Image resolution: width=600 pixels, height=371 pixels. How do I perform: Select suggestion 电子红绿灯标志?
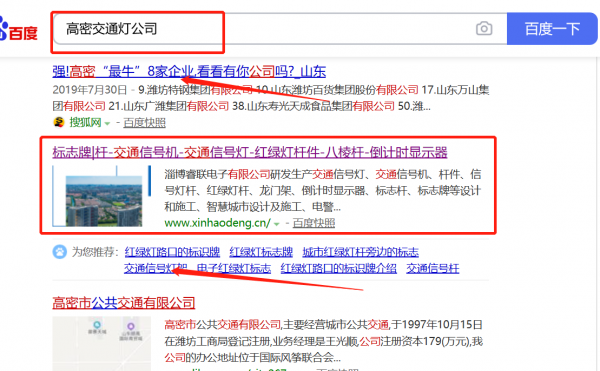point(234,268)
